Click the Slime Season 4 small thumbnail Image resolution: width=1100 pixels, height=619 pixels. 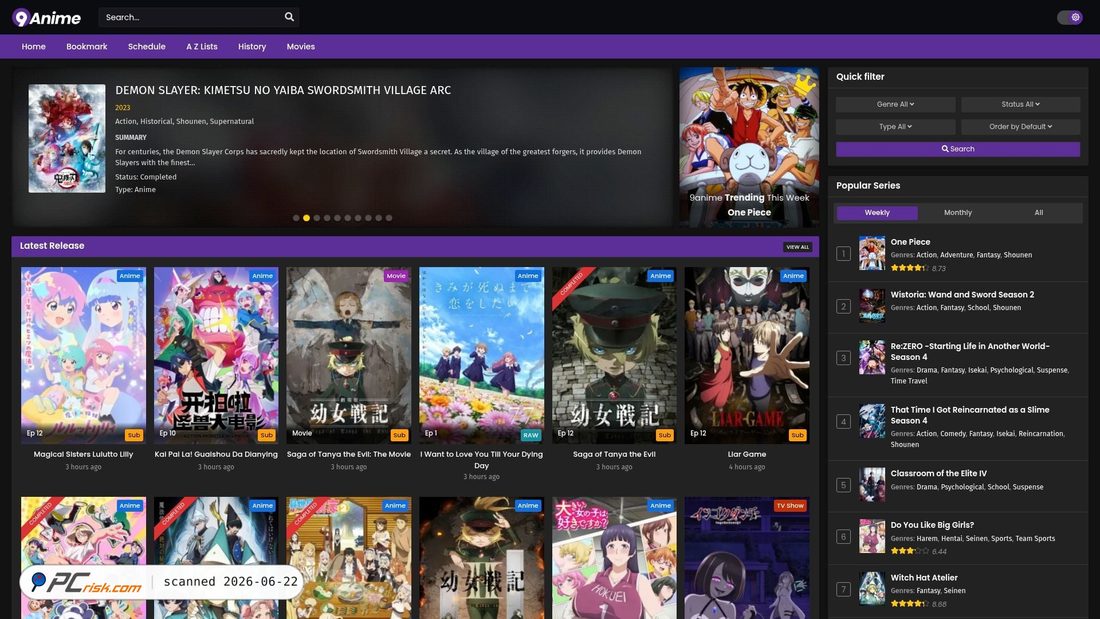click(x=872, y=421)
